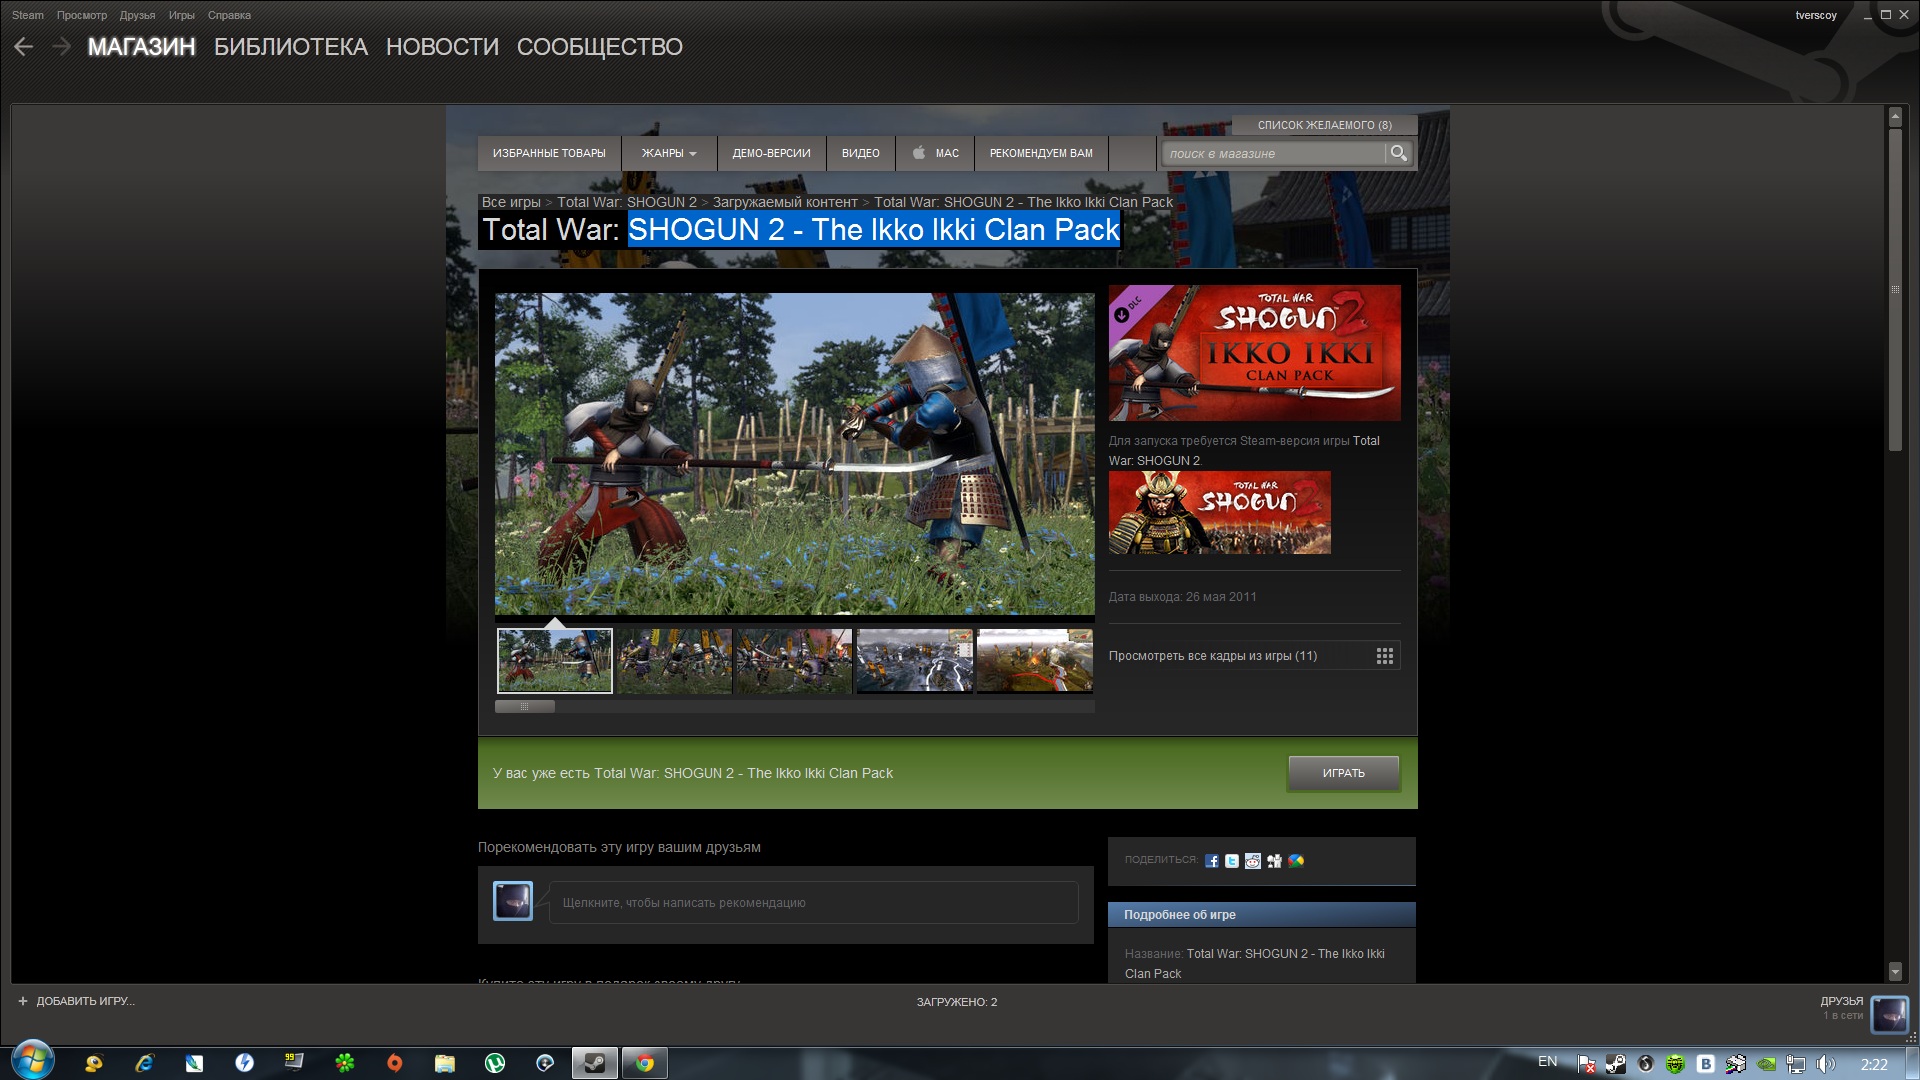
Task: Open Все игры breadcrumb link
Action: 511,202
